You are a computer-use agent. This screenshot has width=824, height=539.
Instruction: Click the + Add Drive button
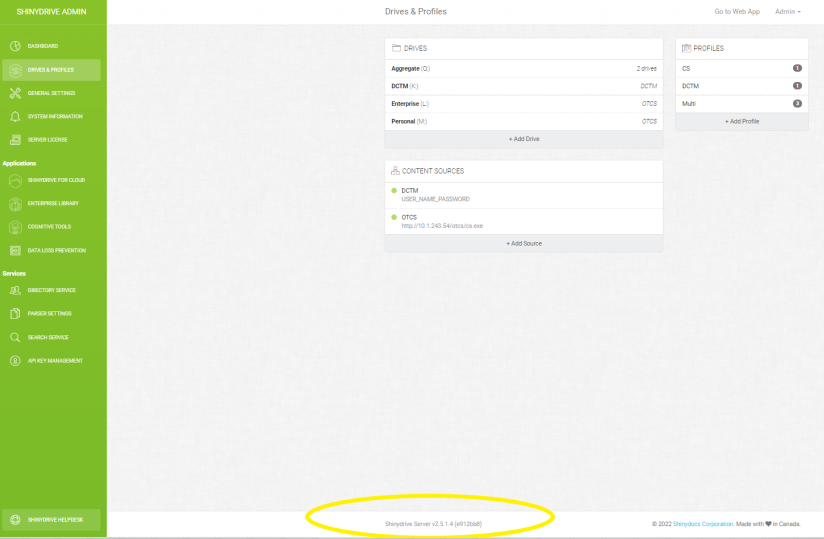[x=523, y=138]
